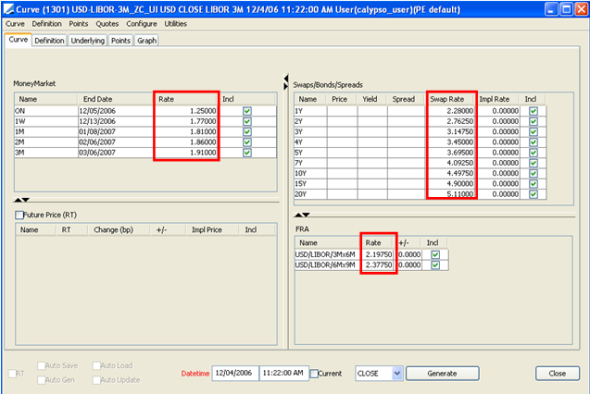Toggle Incl checkbox for the 1Y swap

pos(533,111)
